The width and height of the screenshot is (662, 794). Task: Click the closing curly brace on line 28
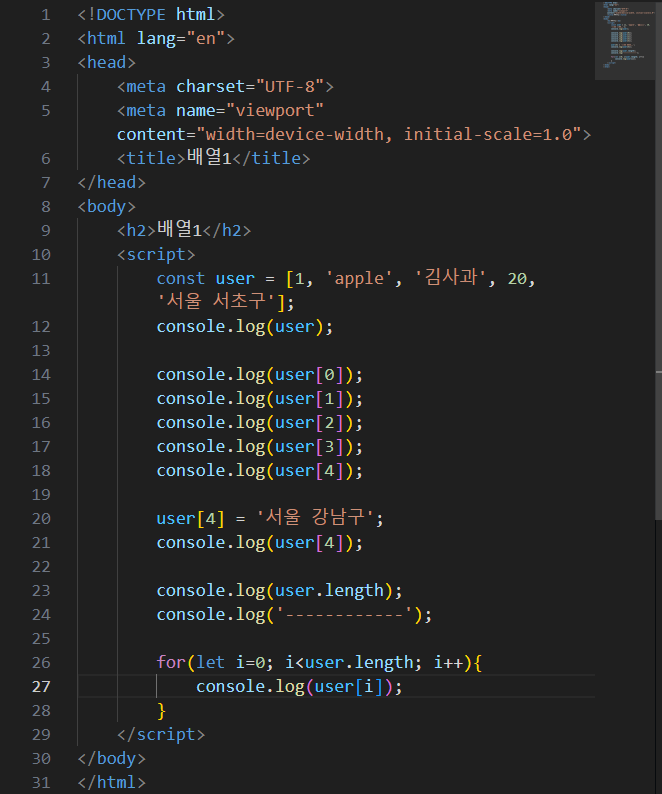click(162, 710)
